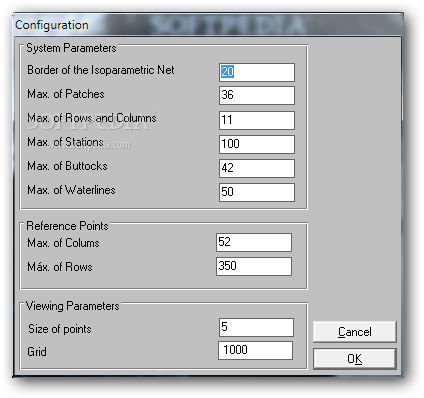This screenshot has width=424, height=398.
Task: Confirm settings with the OK button
Action: [355, 359]
